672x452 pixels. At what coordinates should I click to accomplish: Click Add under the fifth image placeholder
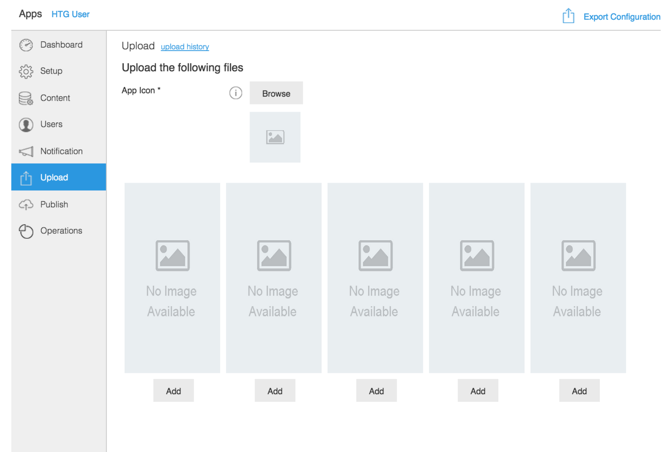[x=579, y=391]
